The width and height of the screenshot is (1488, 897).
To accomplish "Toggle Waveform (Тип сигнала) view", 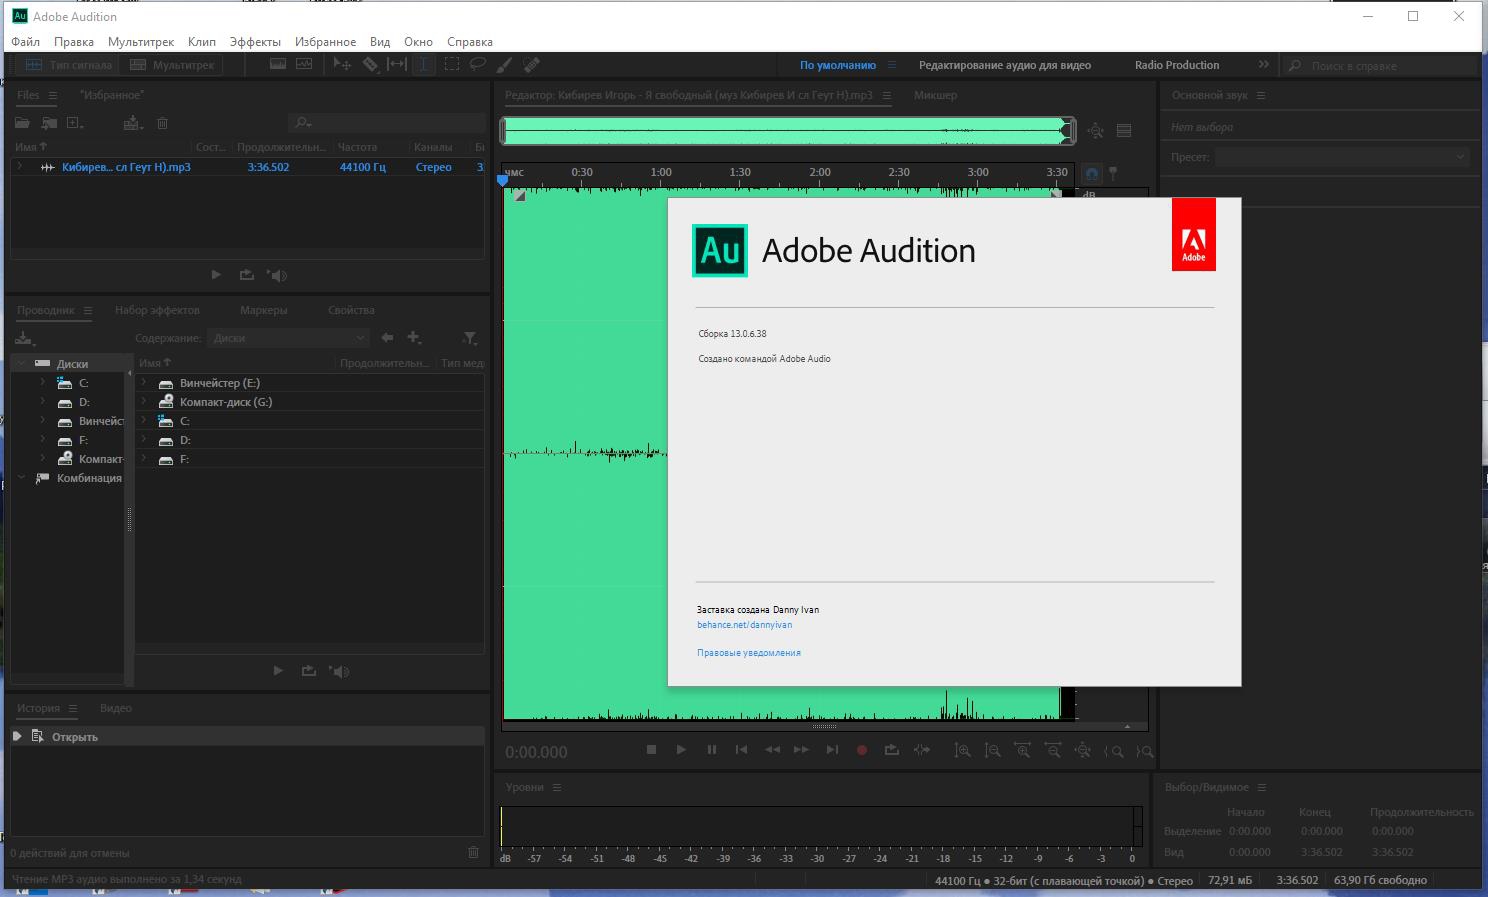I will point(68,65).
